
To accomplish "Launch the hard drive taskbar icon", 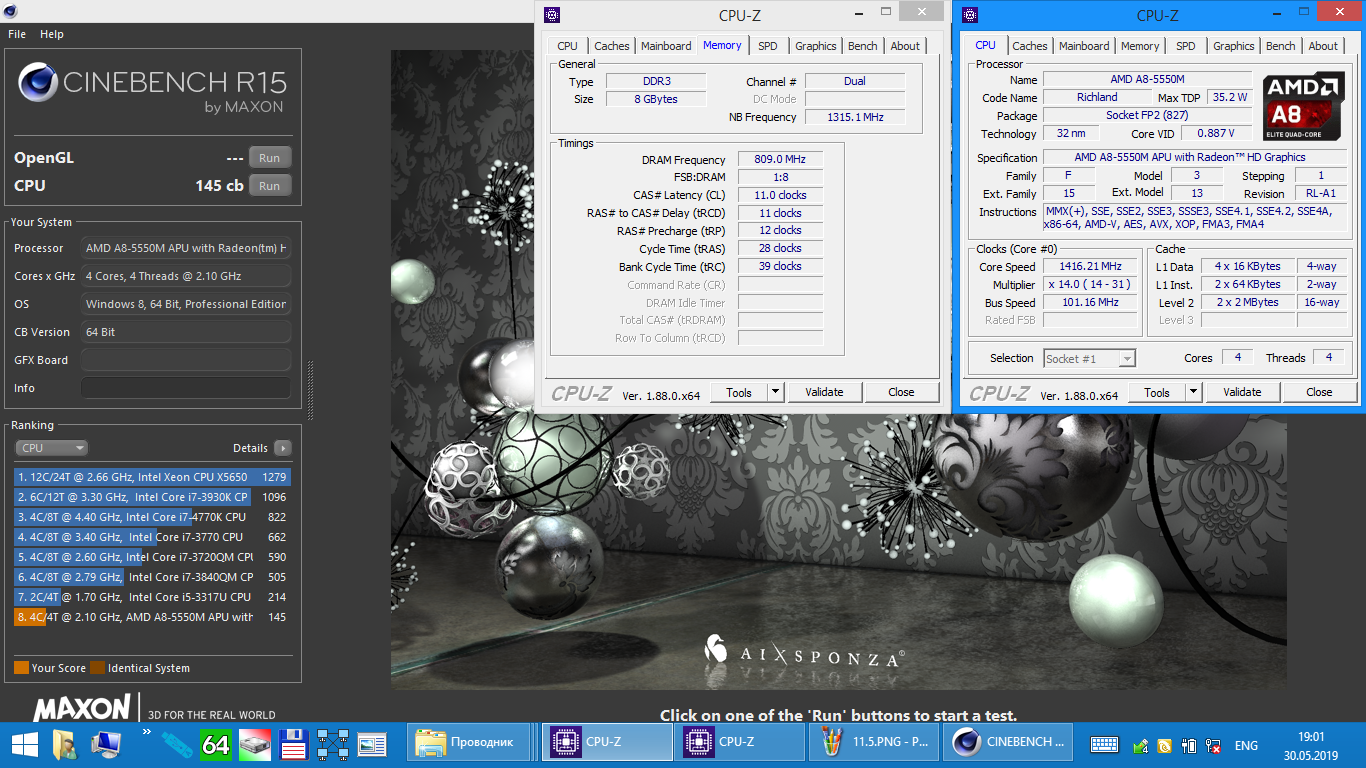I will tap(254, 744).
